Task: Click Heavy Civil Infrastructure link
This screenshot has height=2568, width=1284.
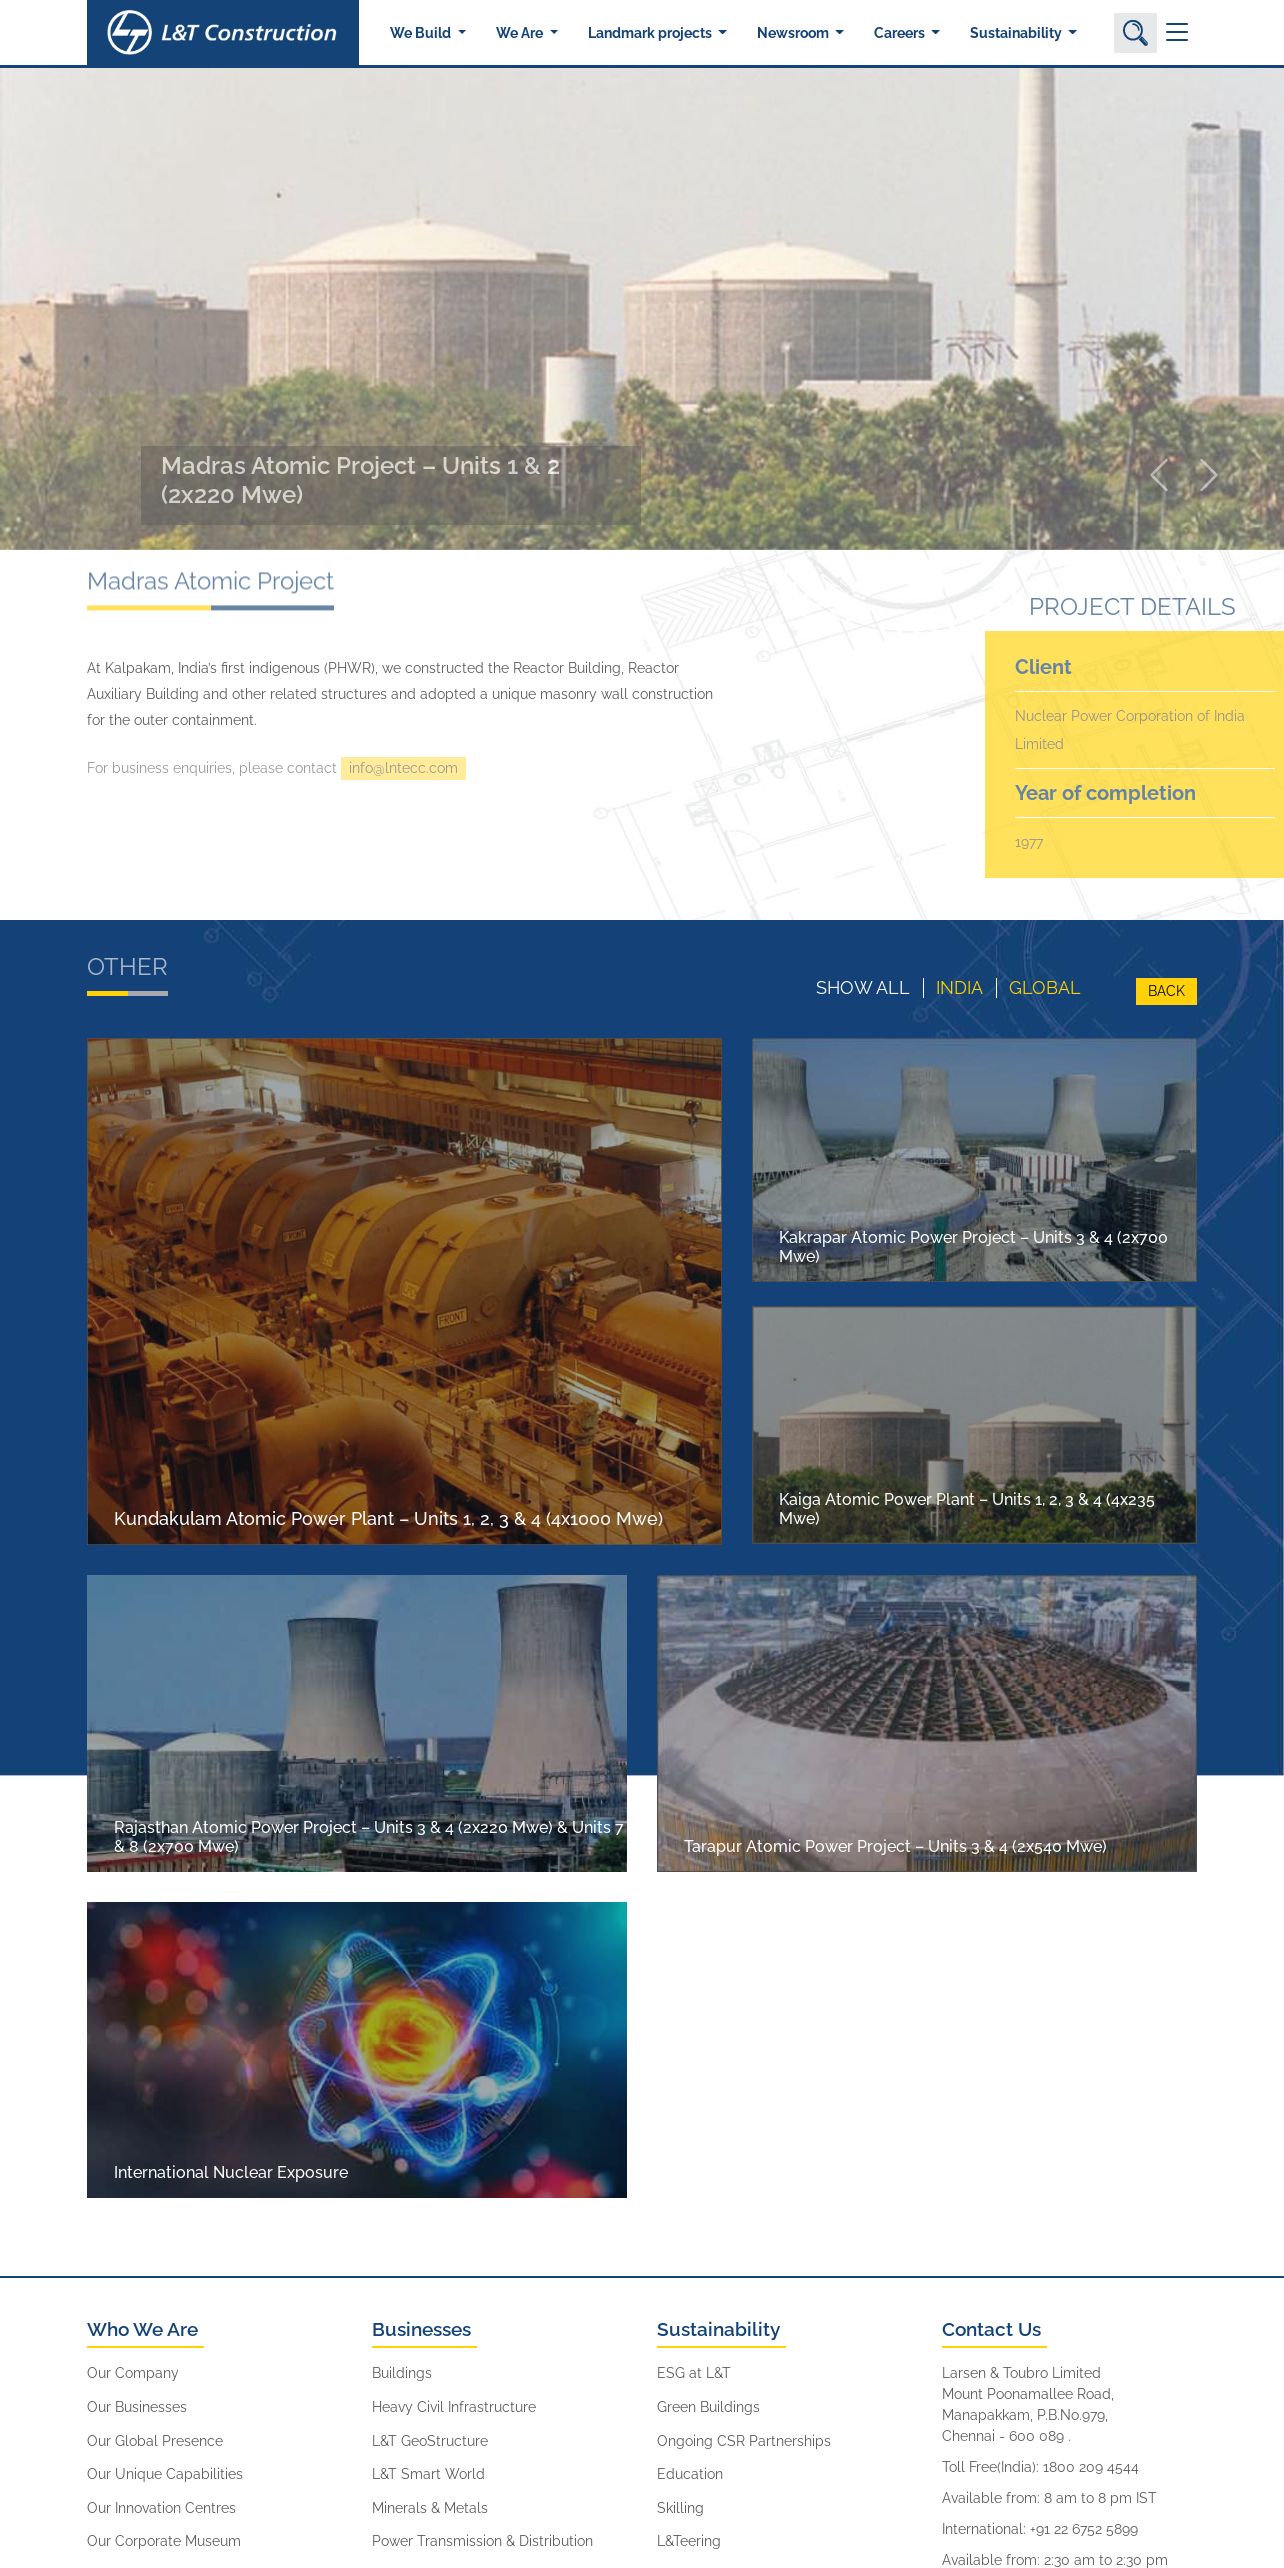Action: click(454, 2407)
